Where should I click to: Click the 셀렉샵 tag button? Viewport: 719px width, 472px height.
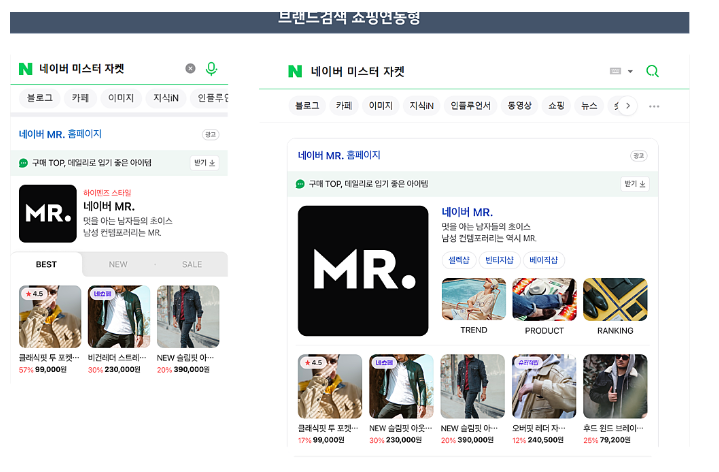point(459,260)
